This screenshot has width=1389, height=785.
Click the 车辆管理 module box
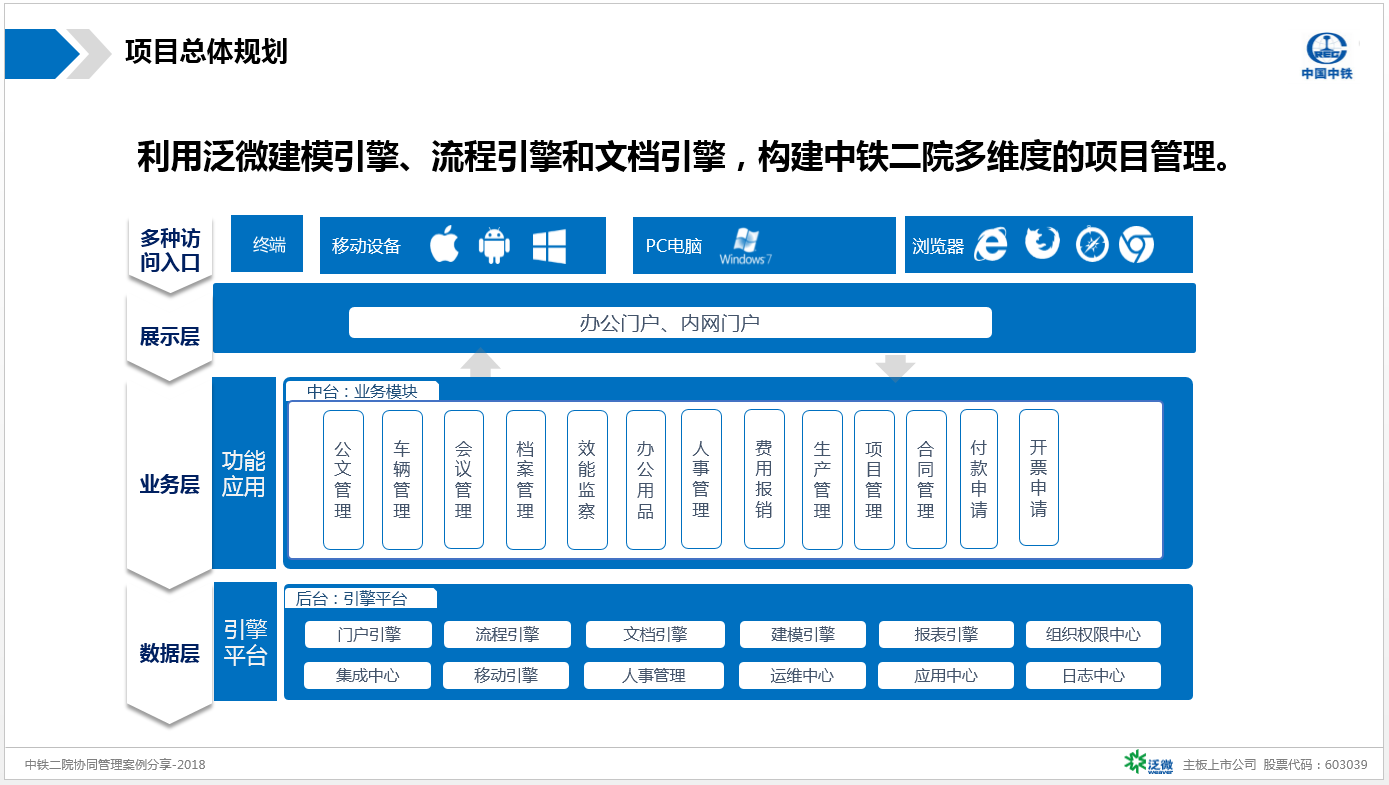402,480
